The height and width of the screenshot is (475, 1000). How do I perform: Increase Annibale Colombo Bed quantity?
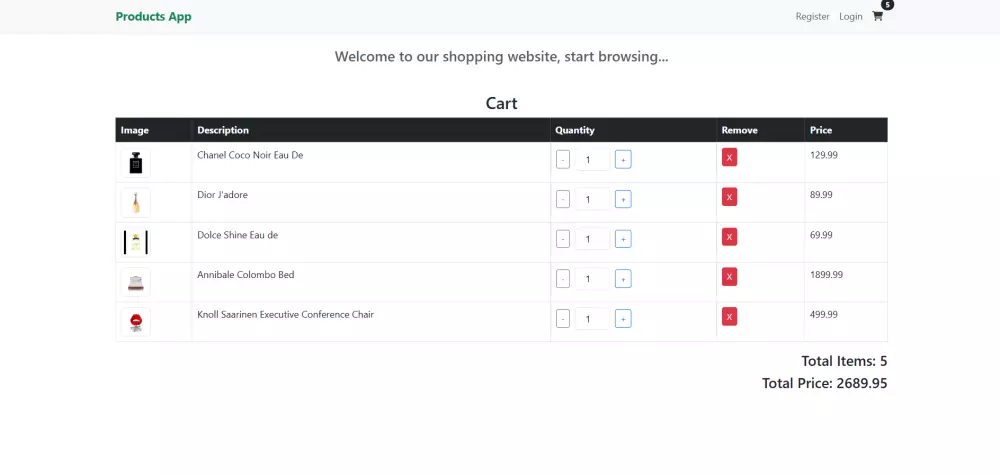click(x=622, y=279)
